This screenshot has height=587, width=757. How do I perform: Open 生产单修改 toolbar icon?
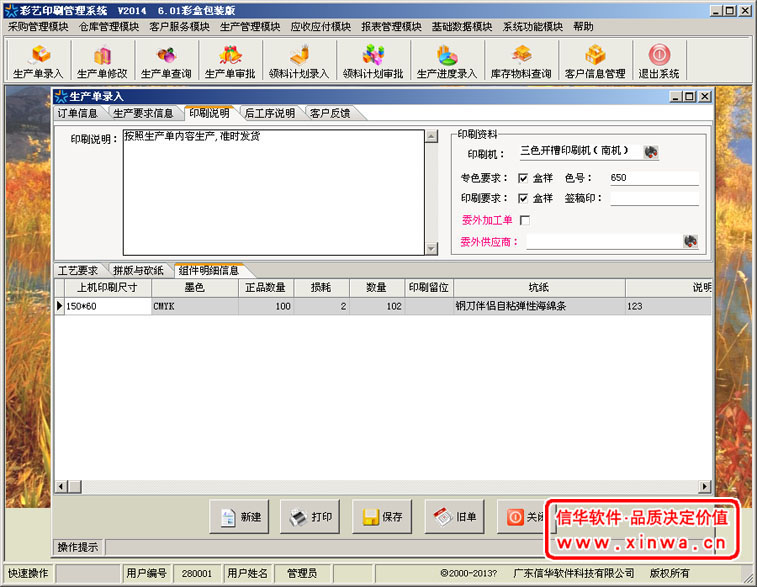point(102,60)
